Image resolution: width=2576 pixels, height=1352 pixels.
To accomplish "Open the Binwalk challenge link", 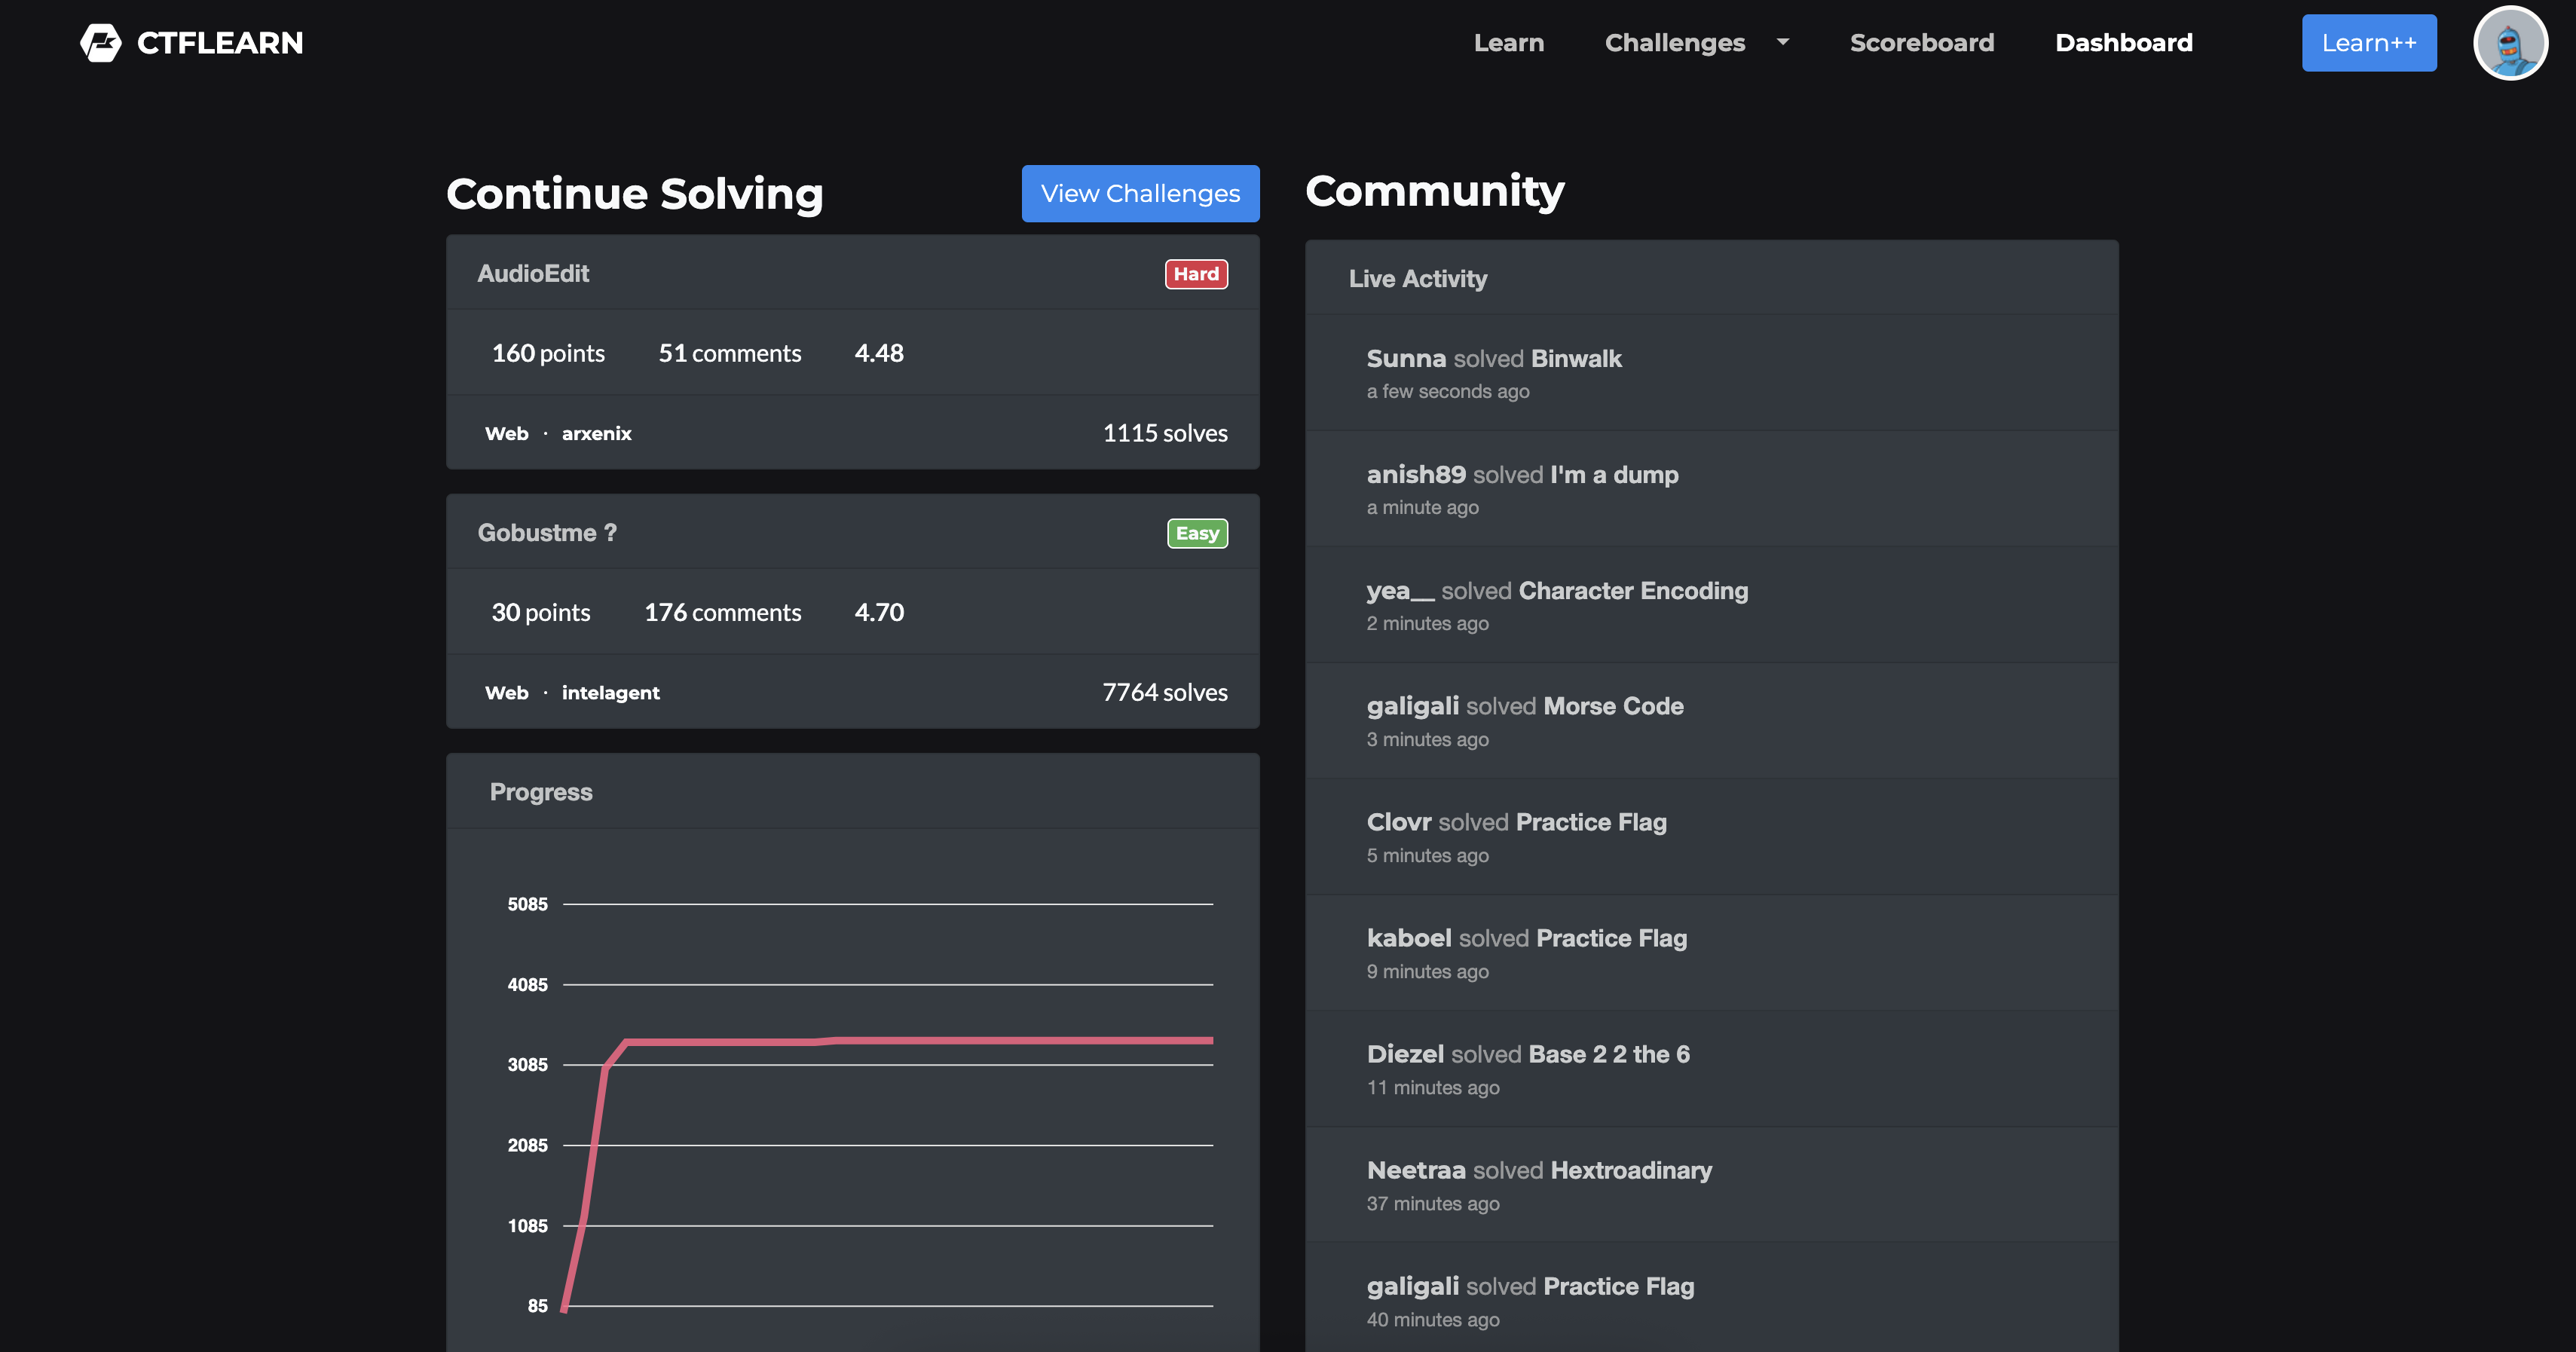I will coord(1575,358).
